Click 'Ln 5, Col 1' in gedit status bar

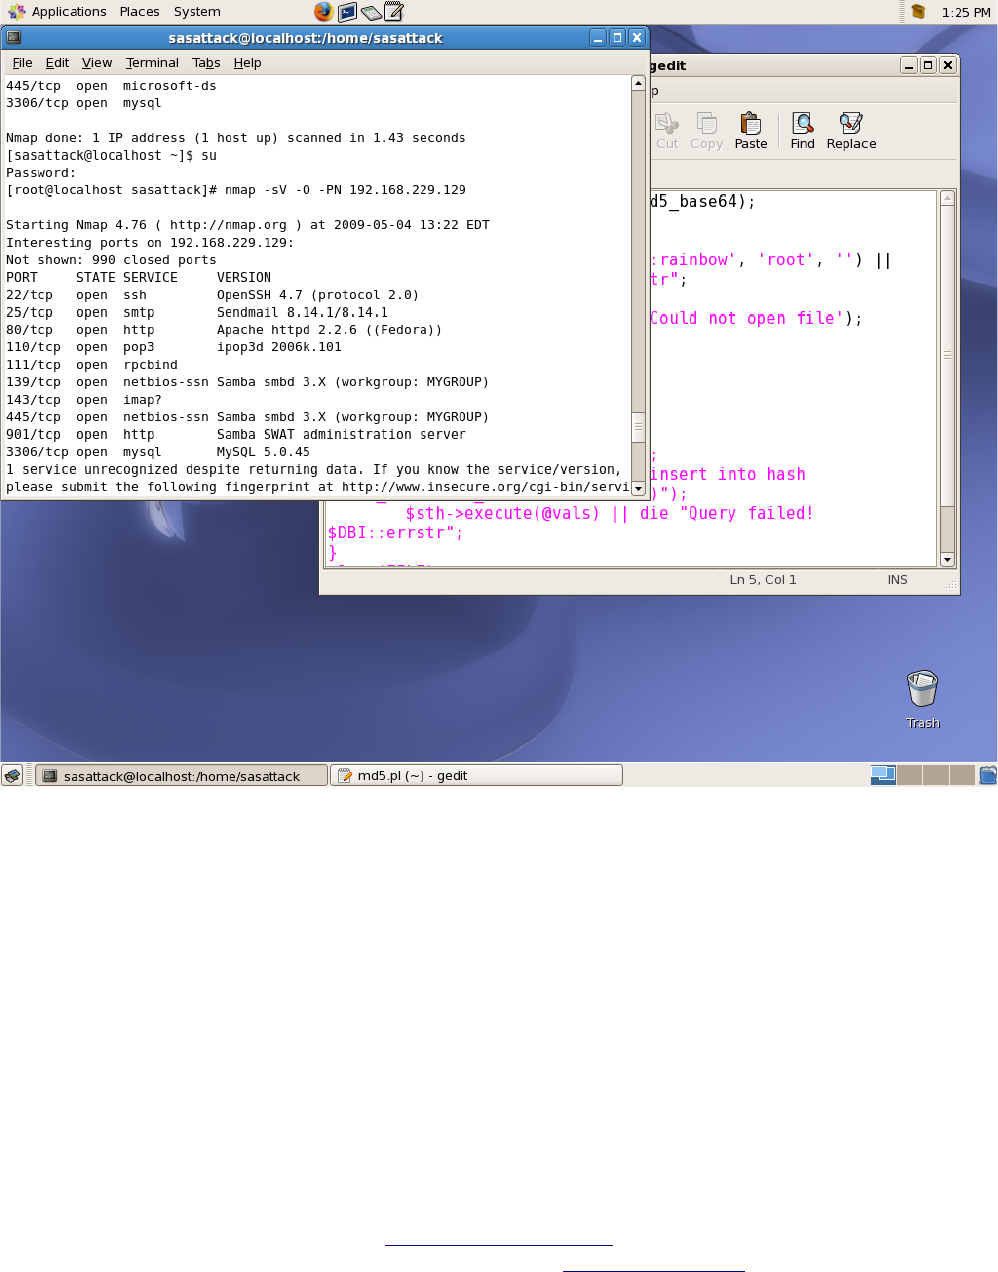pos(763,580)
